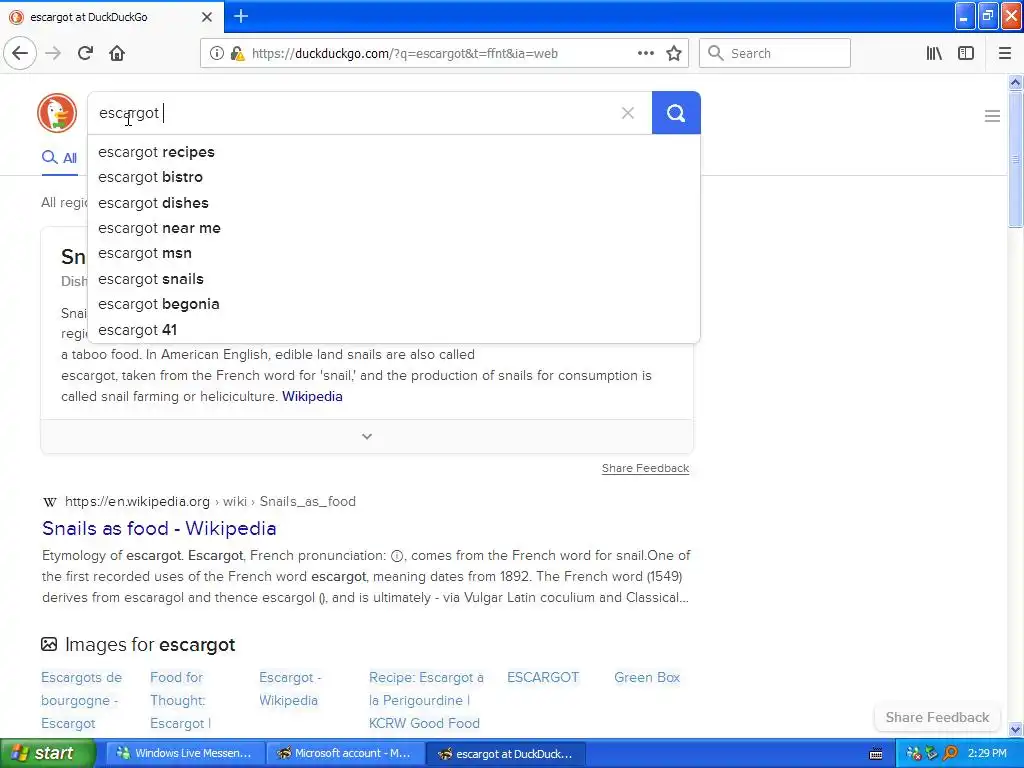The height and width of the screenshot is (768, 1024).
Task: Choose suggestion escargot 41
Action: point(393,330)
